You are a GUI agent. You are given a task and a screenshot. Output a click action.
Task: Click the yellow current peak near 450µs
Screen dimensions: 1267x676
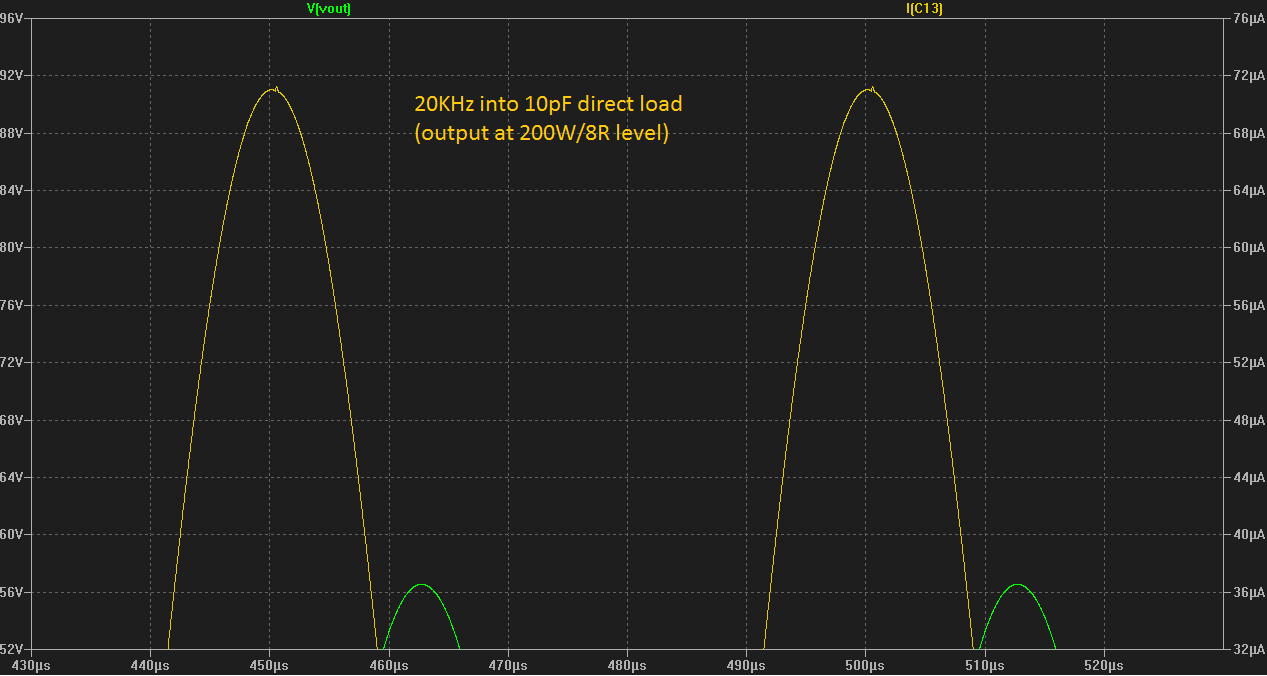(272, 89)
